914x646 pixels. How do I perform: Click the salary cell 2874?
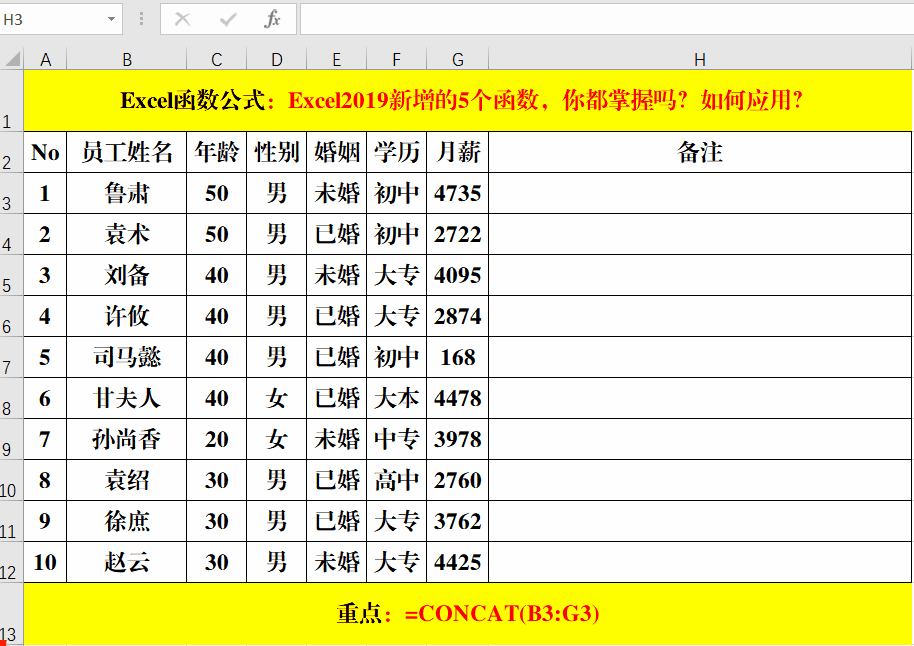point(458,316)
